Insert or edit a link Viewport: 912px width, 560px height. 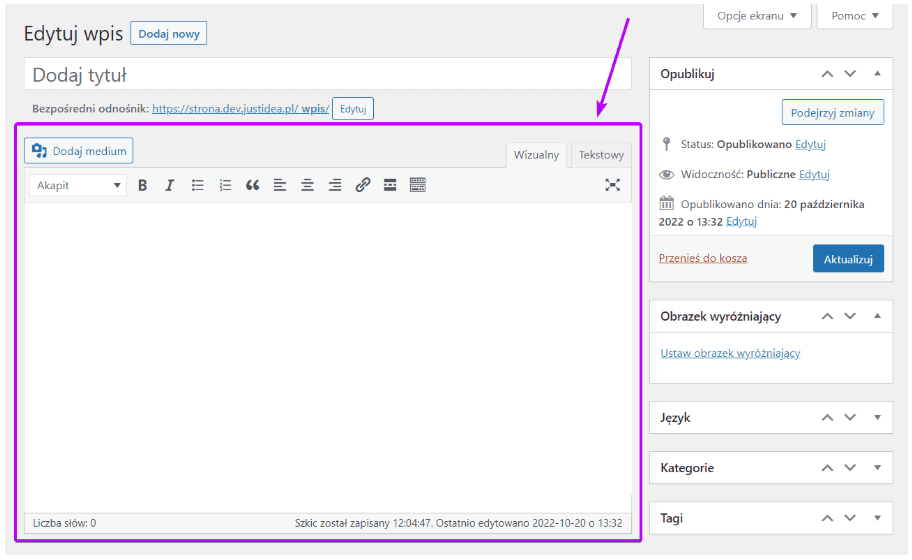coord(363,185)
